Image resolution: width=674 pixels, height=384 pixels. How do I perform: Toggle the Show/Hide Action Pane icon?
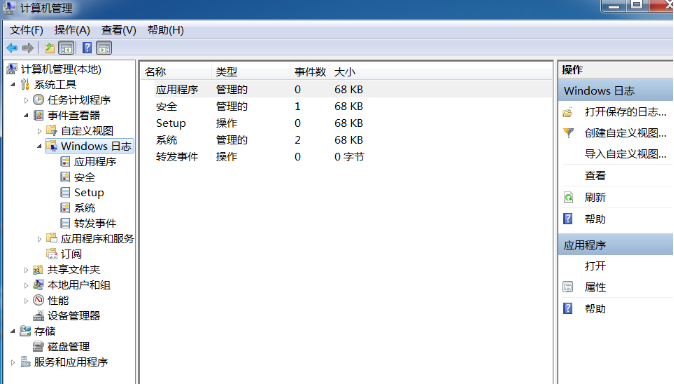coord(104,48)
